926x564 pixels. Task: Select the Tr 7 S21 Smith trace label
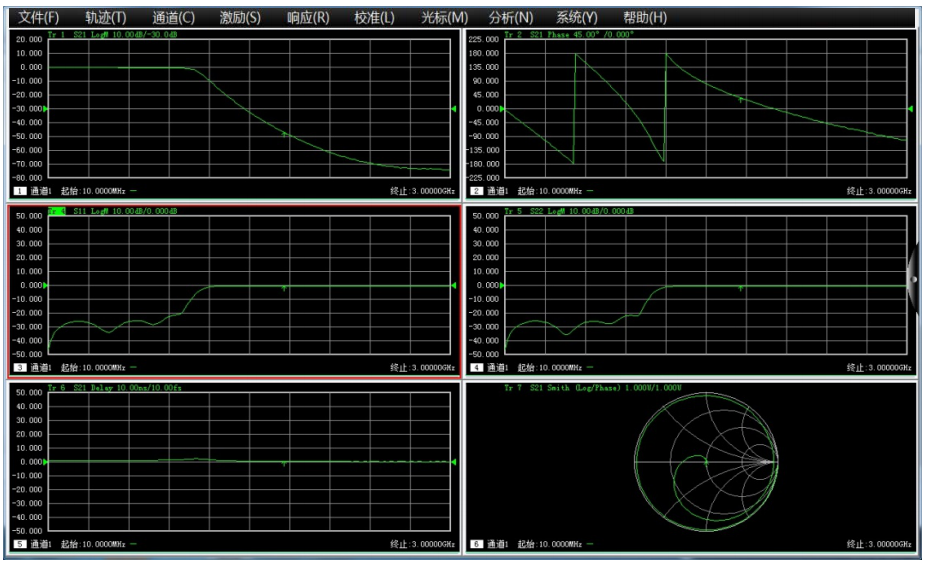tap(593, 387)
